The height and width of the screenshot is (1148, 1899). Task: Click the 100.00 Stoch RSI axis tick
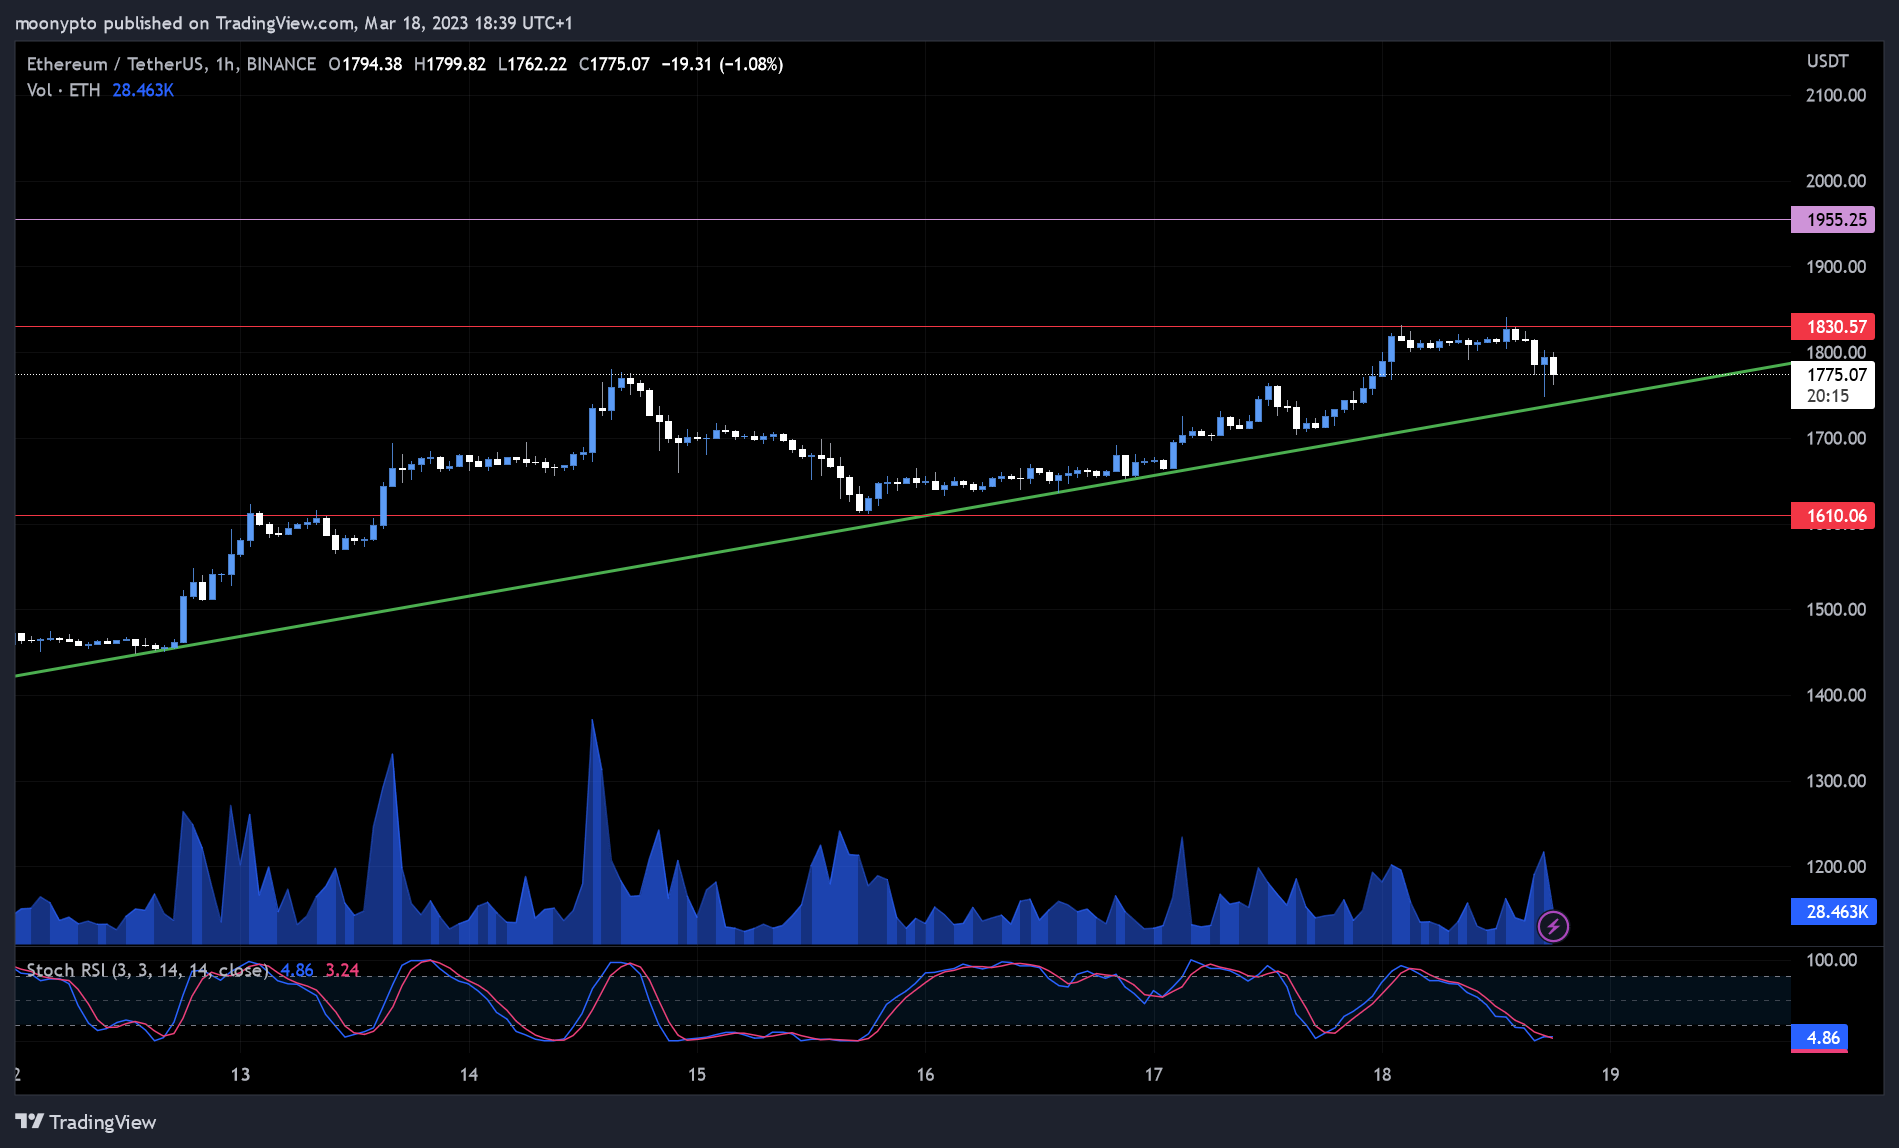(x=1832, y=960)
